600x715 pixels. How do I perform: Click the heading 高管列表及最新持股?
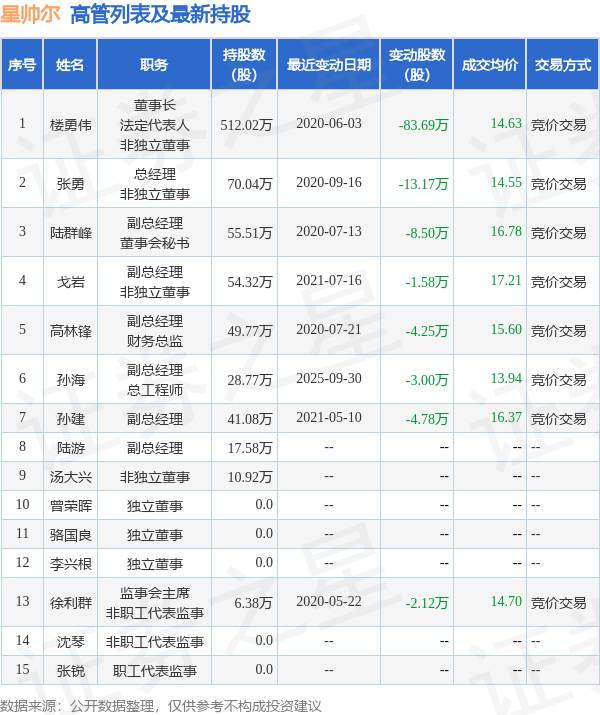coord(160,14)
